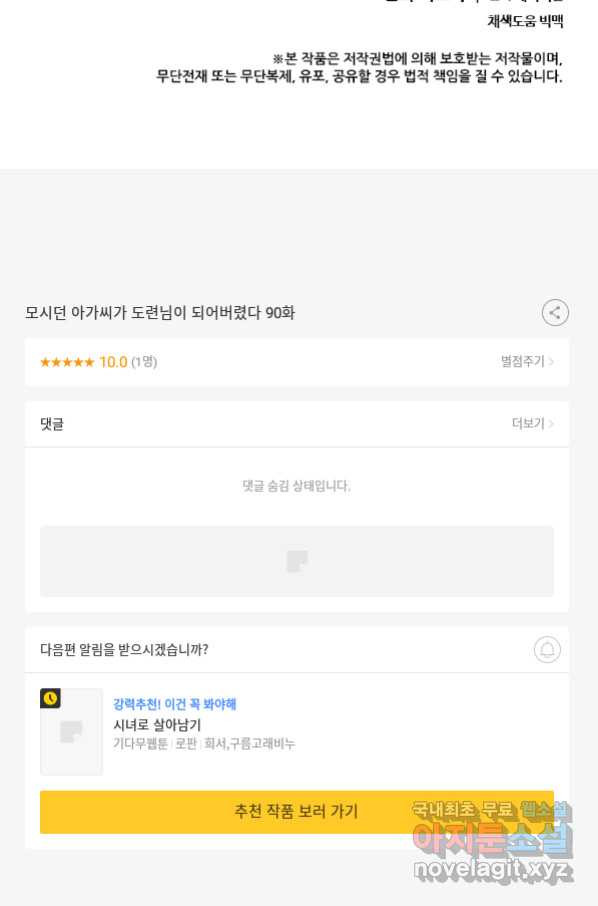This screenshot has height=906, width=598.
Task: Click the orange five-star rating icons
Action: tap(66, 362)
